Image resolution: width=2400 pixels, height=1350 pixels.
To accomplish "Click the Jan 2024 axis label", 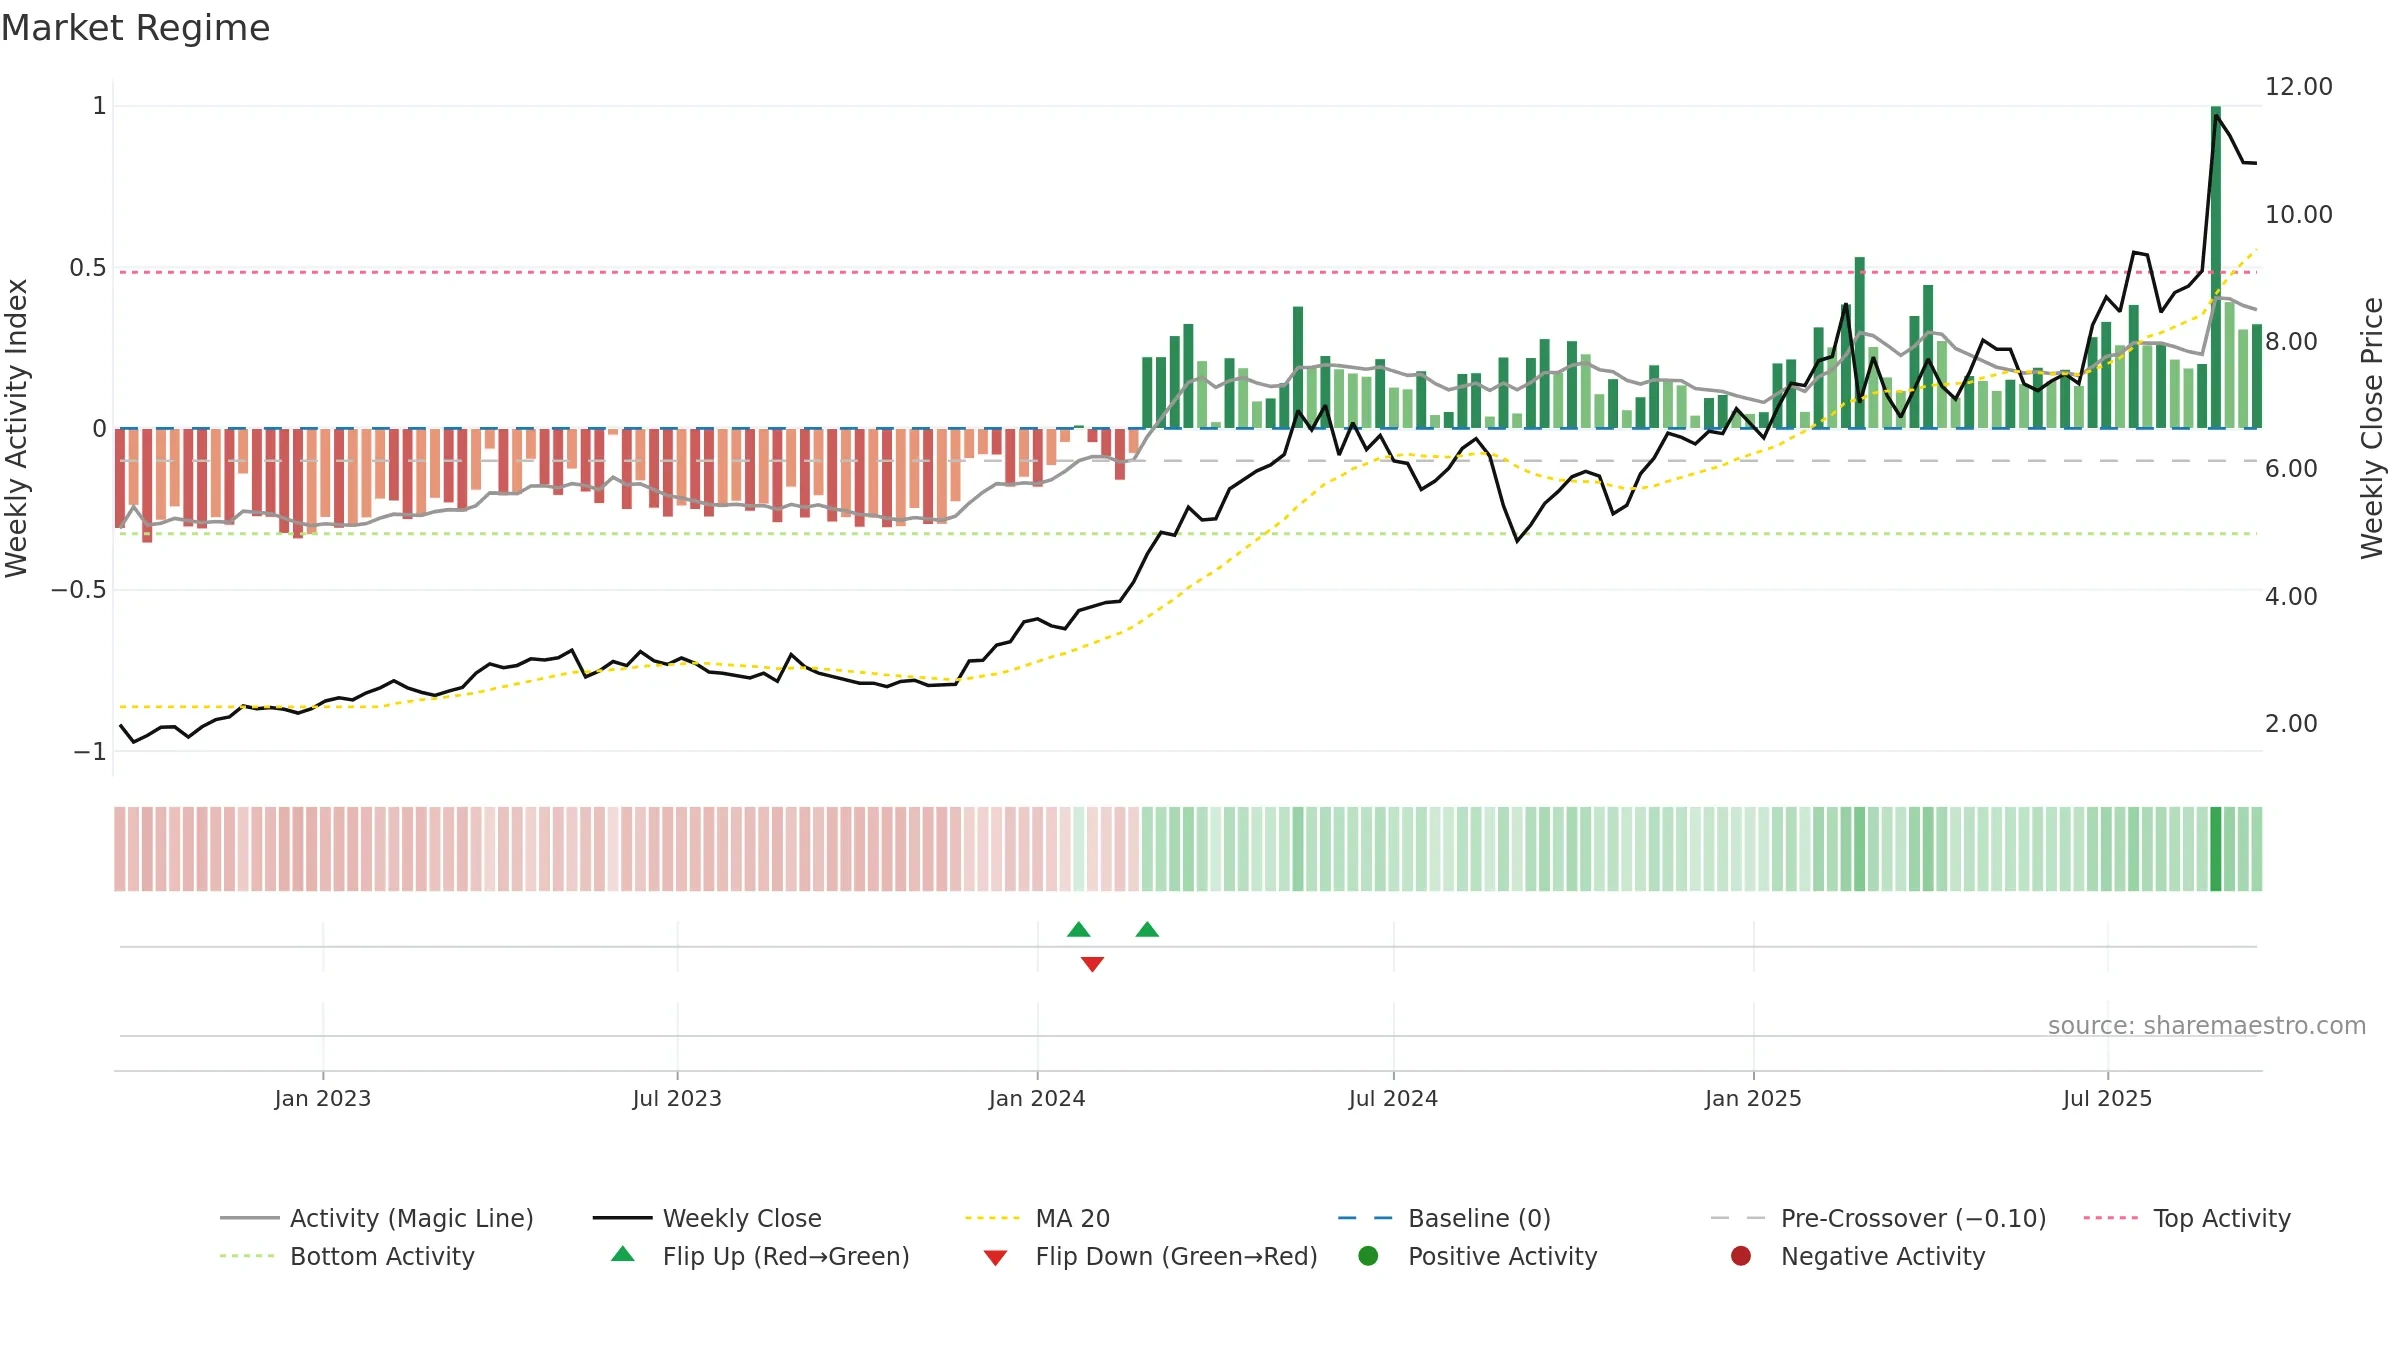I will pyautogui.click(x=1037, y=1099).
